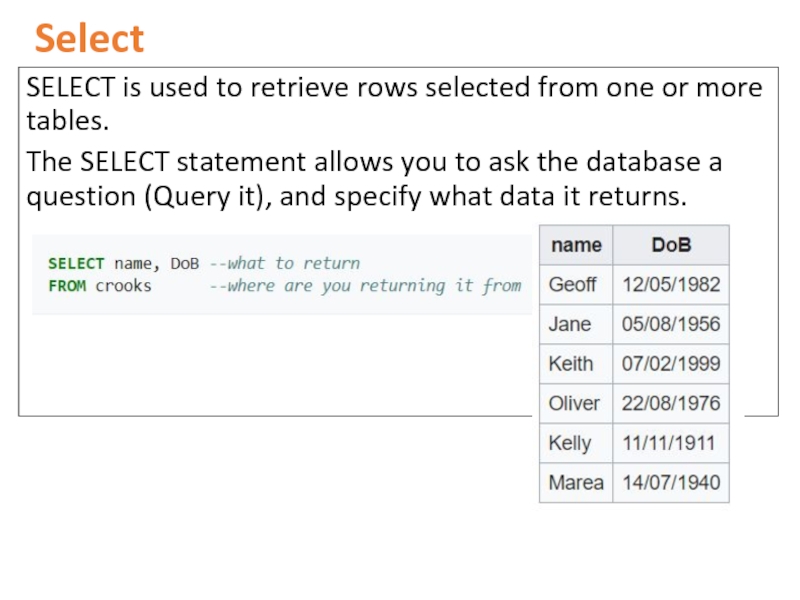Click the date 07/02/1999 cell
This screenshot has width=800, height=600.
(671, 364)
